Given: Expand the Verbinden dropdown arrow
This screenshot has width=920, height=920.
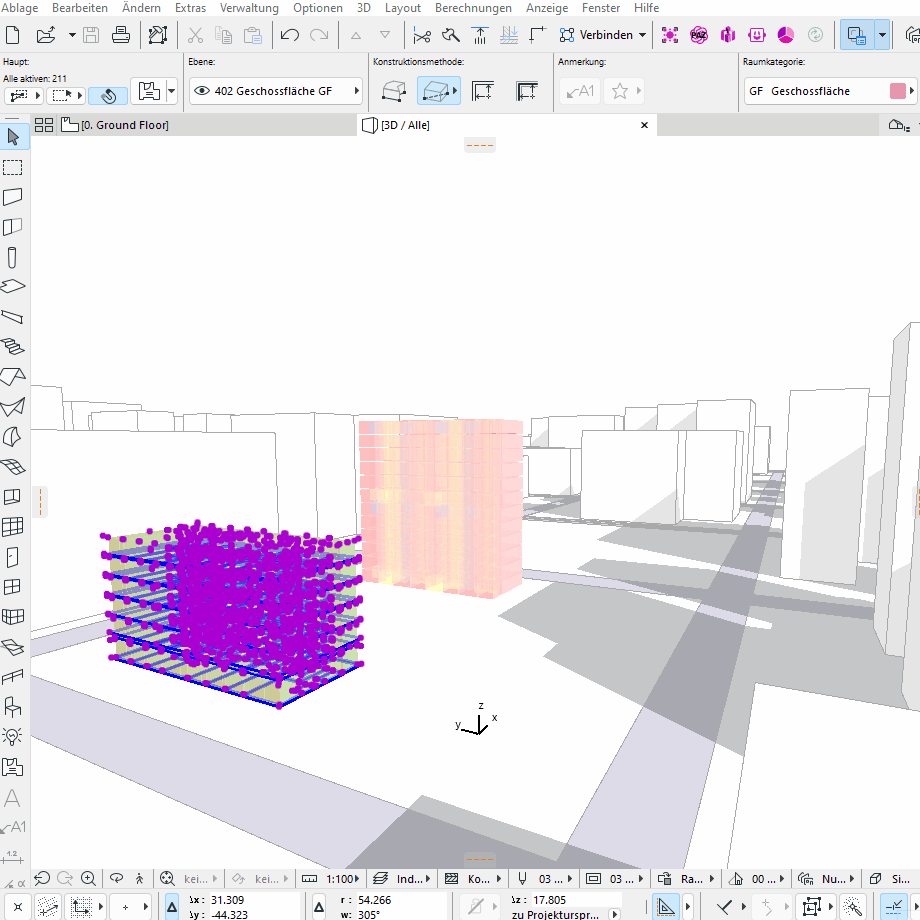Looking at the screenshot, I should 642,35.
